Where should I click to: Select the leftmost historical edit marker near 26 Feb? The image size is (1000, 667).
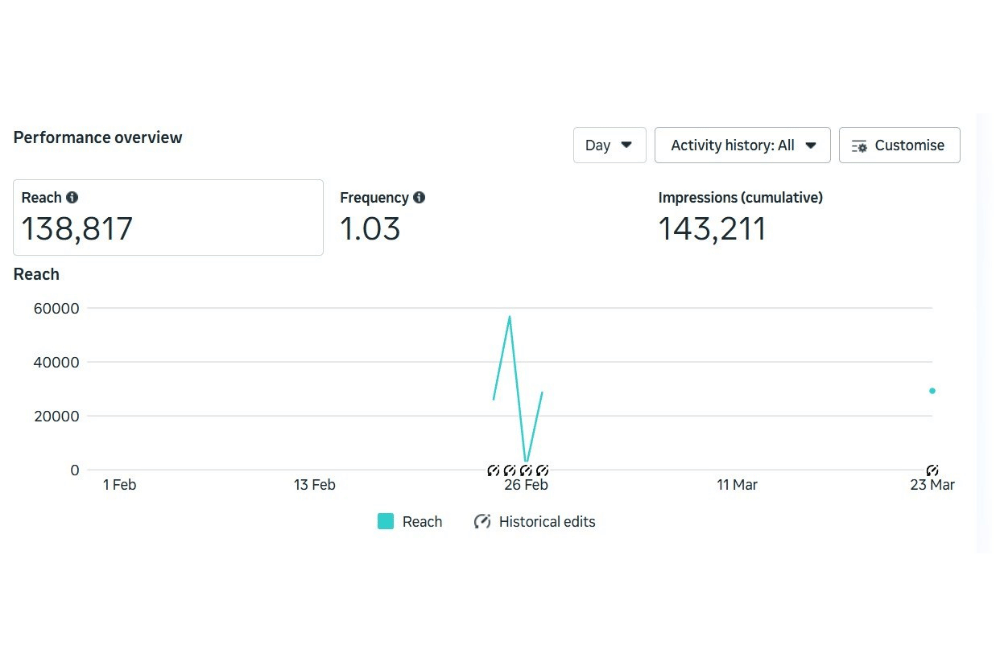coord(493,470)
